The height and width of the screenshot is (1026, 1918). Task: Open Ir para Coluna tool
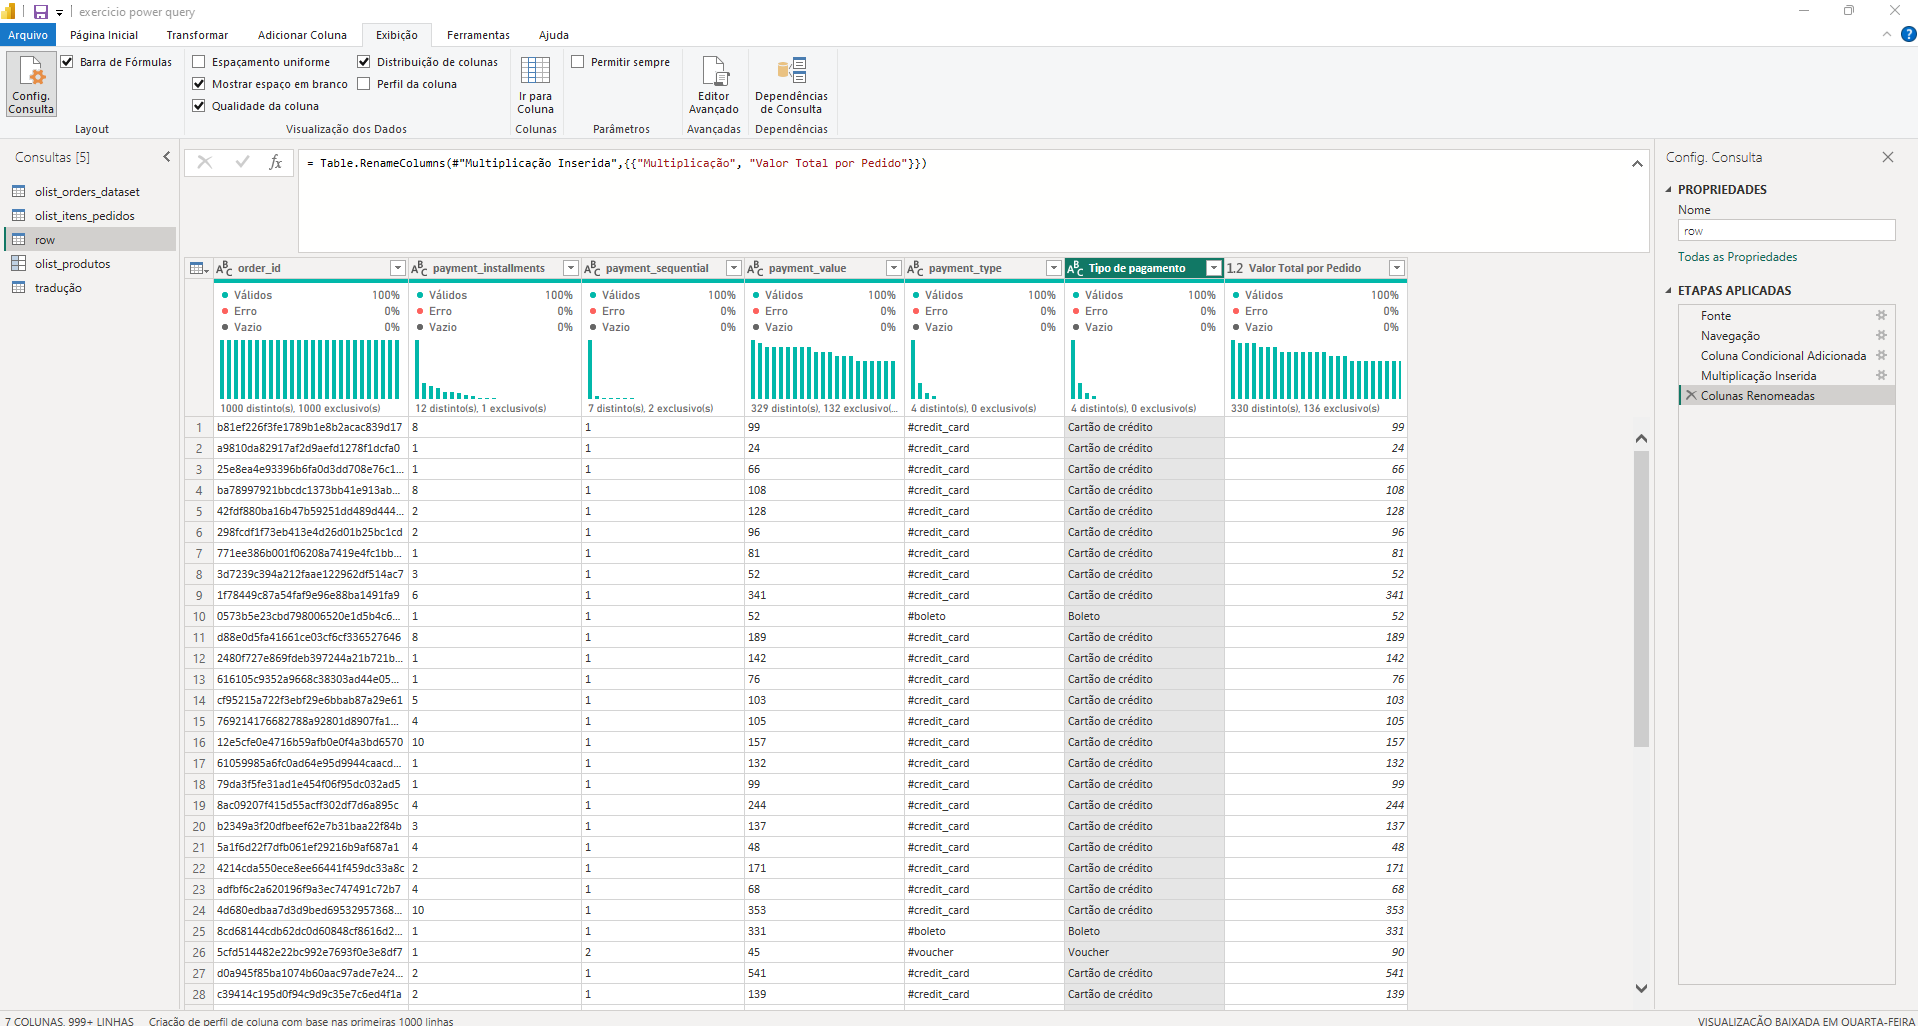click(535, 84)
